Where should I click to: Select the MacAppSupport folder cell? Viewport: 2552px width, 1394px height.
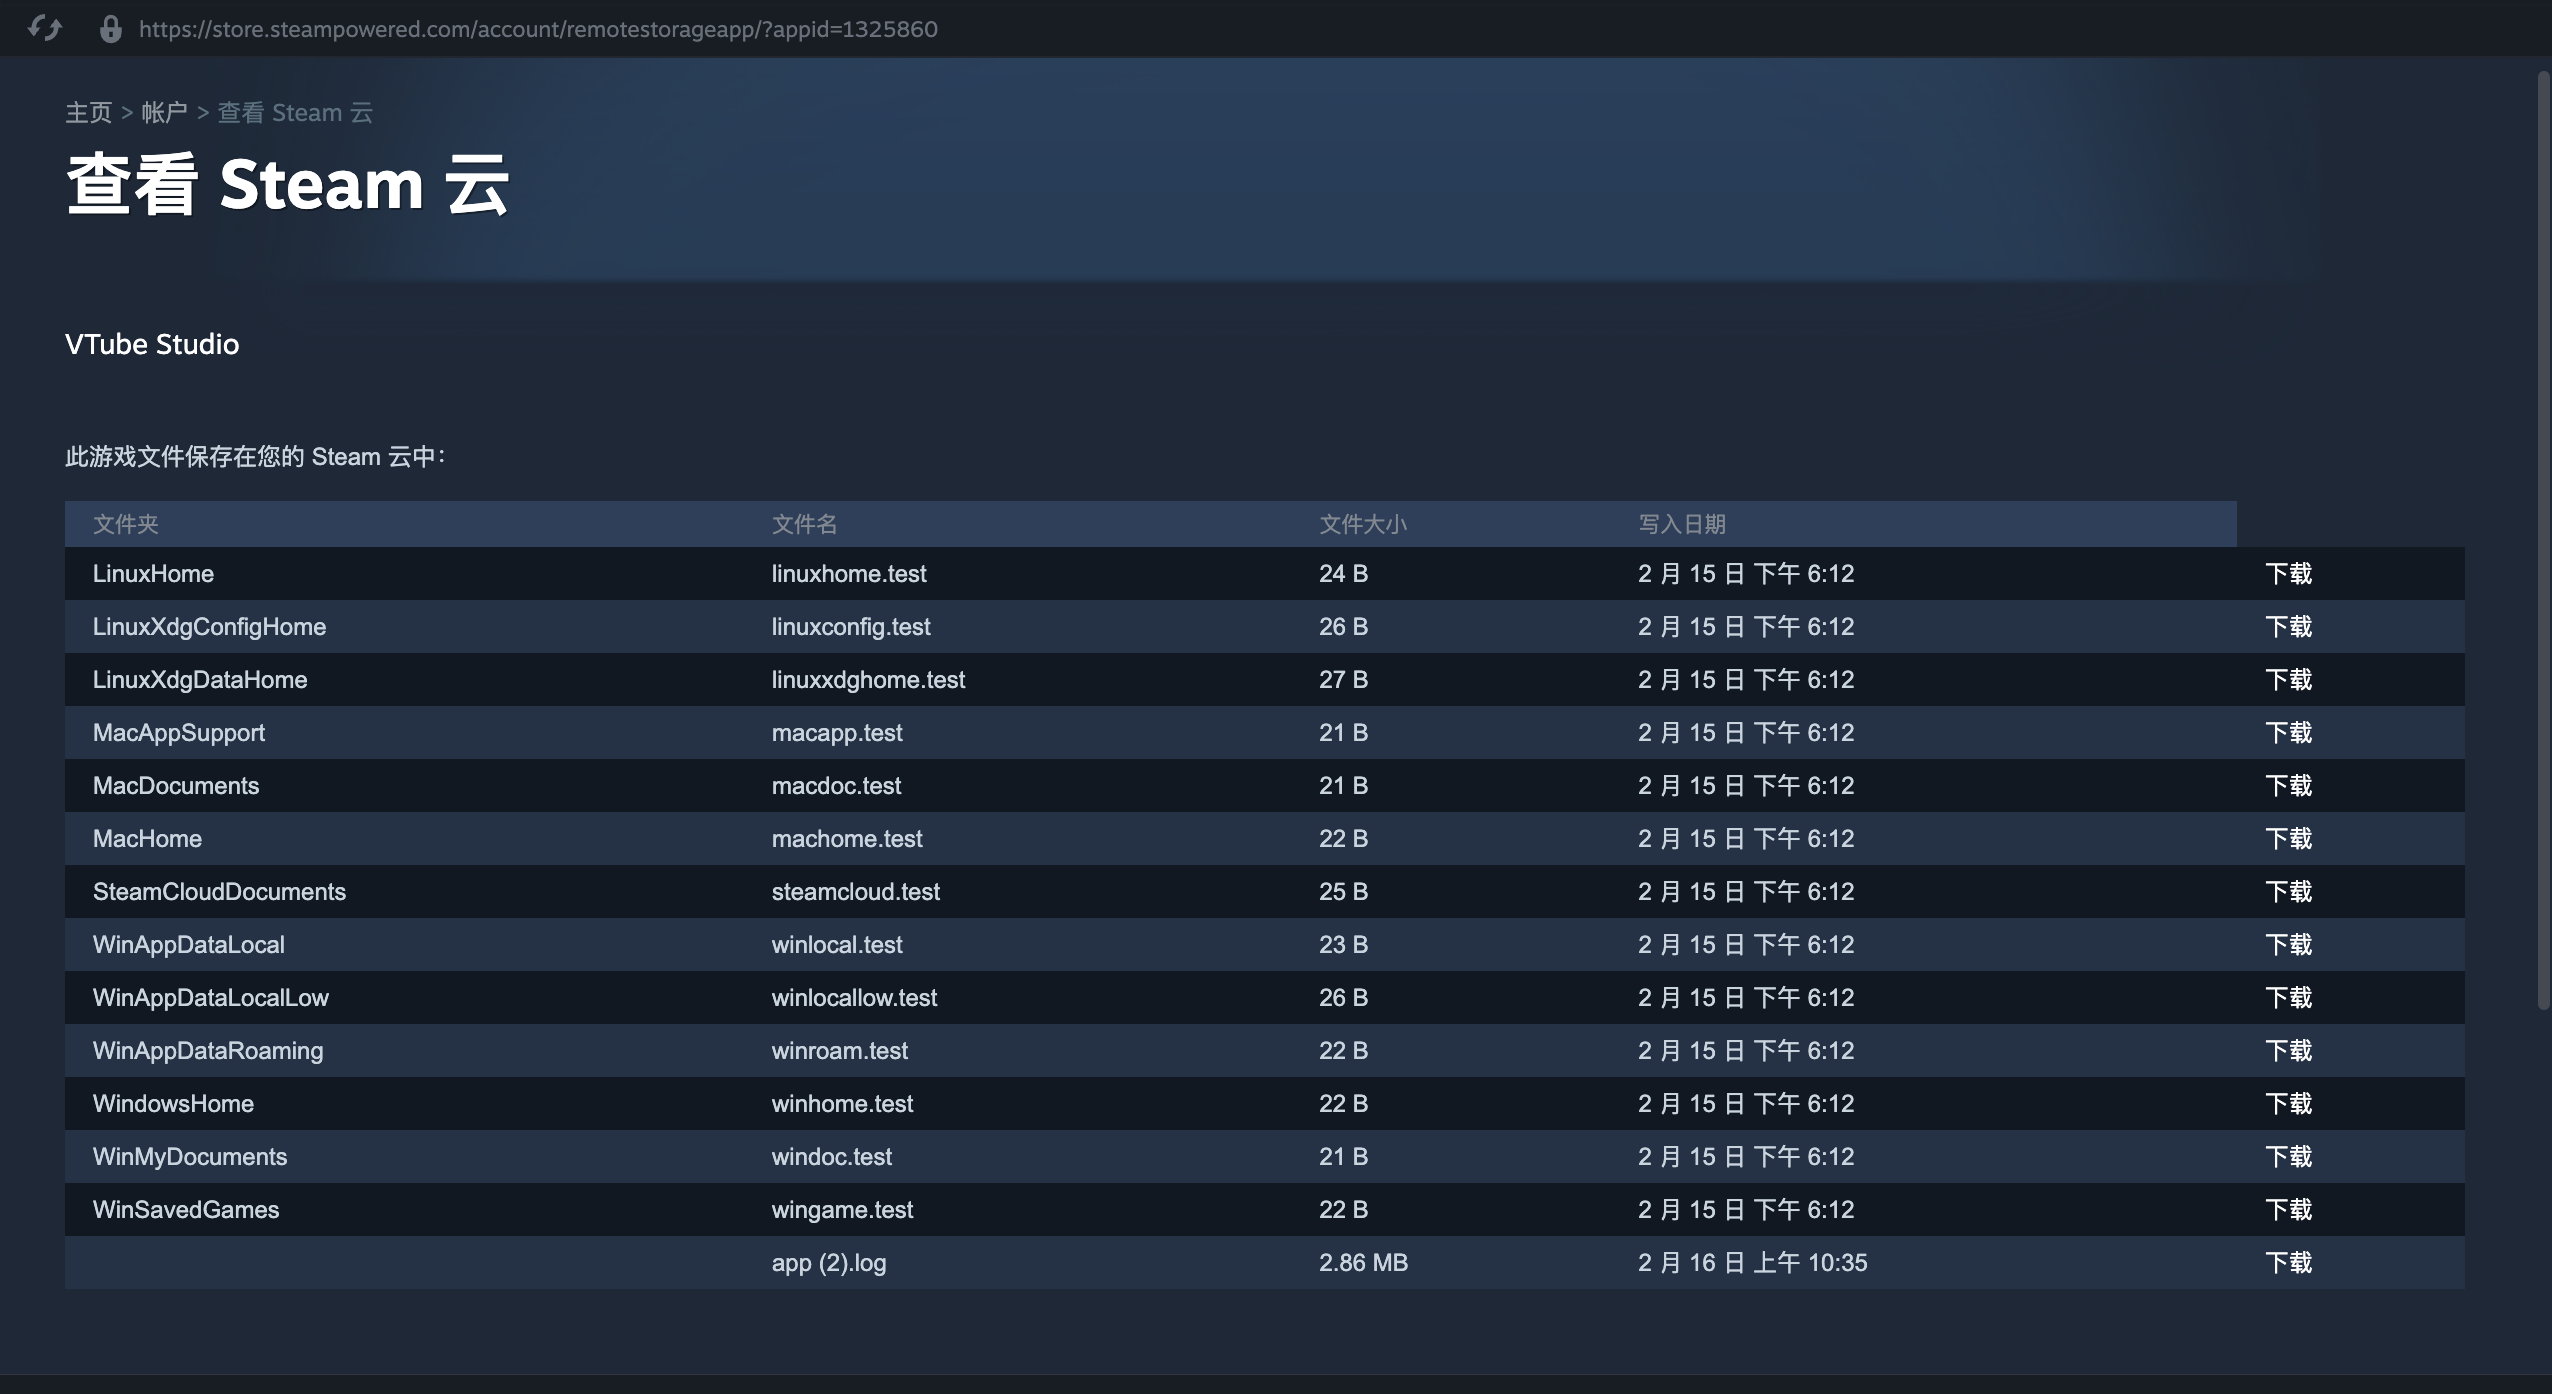click(x=179, y=733)
